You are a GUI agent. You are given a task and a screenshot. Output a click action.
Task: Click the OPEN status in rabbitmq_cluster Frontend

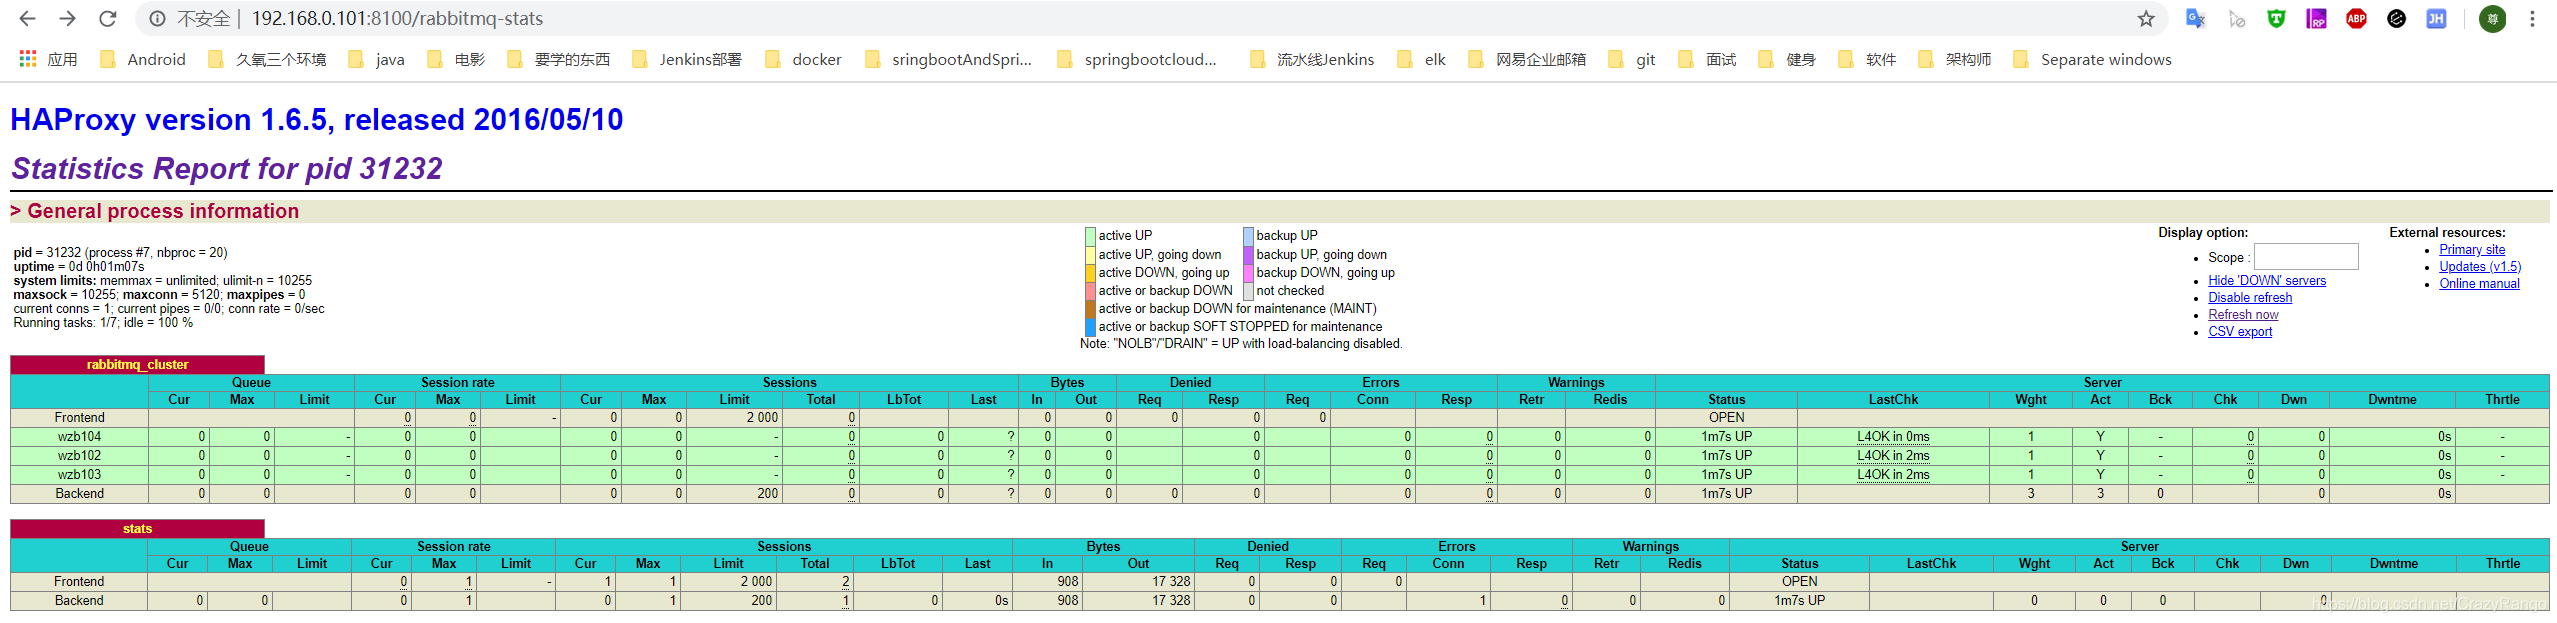click(1726, 418)
